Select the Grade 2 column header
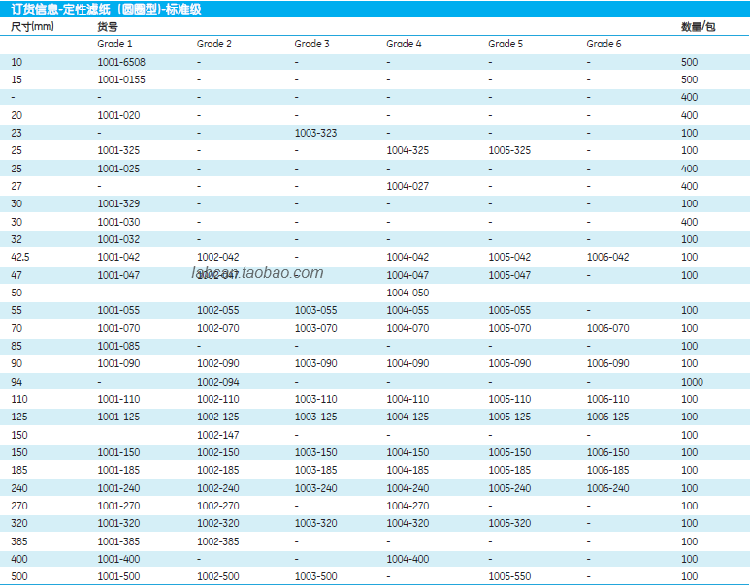Viewport: 750px width, 586px height. (214, 44)
